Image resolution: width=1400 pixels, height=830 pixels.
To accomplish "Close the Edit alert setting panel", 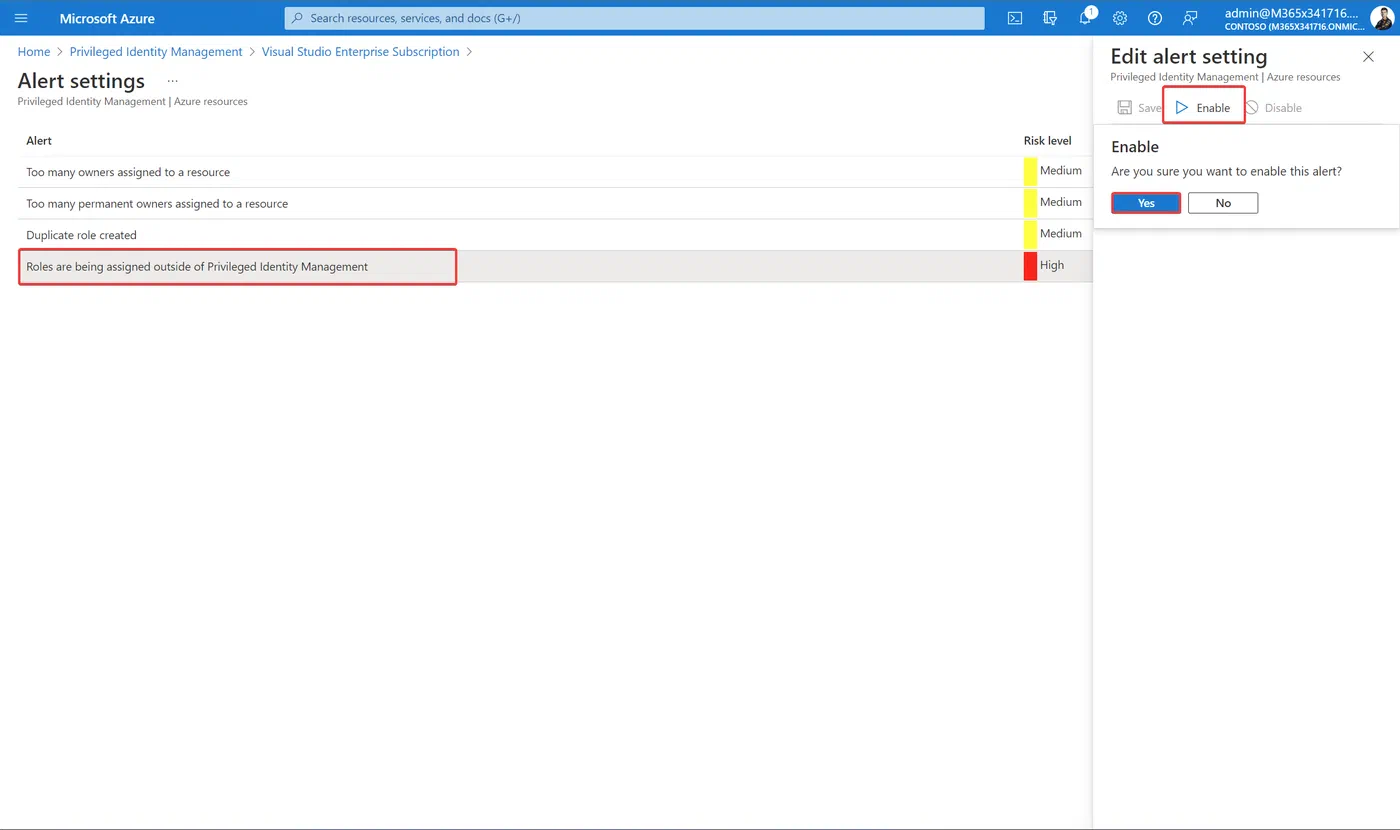I will tap(1368, 57).
